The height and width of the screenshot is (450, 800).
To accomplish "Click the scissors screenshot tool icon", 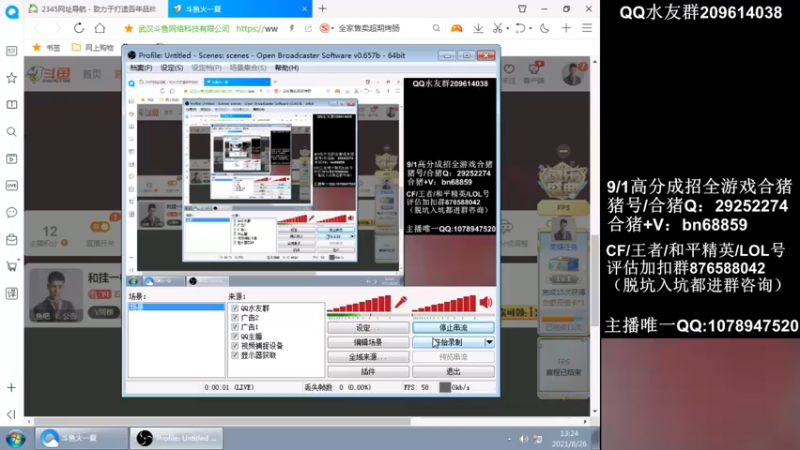I will pyautogui.click(x=497, y=29).
